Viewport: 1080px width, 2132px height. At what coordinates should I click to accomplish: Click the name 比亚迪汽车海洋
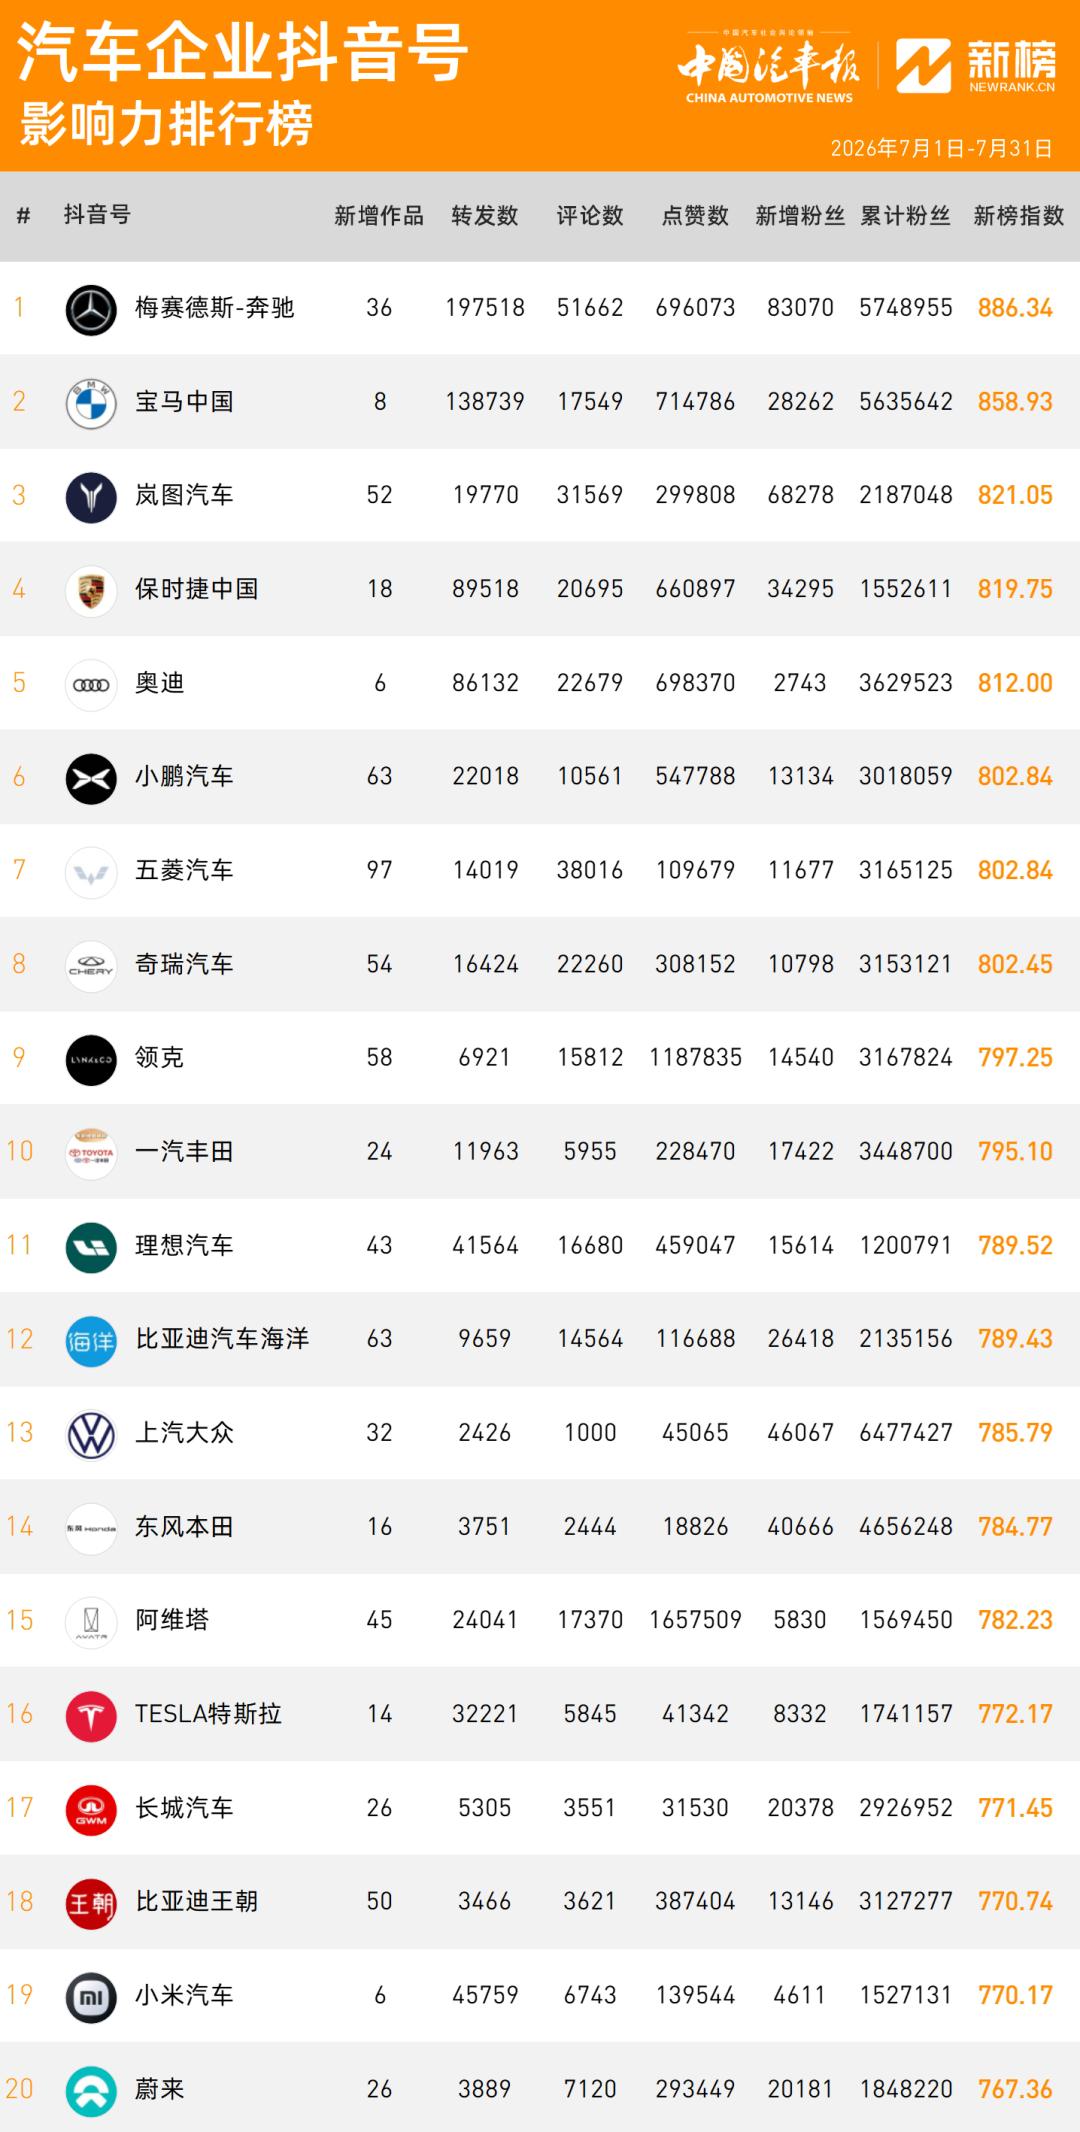point(222,1339)
